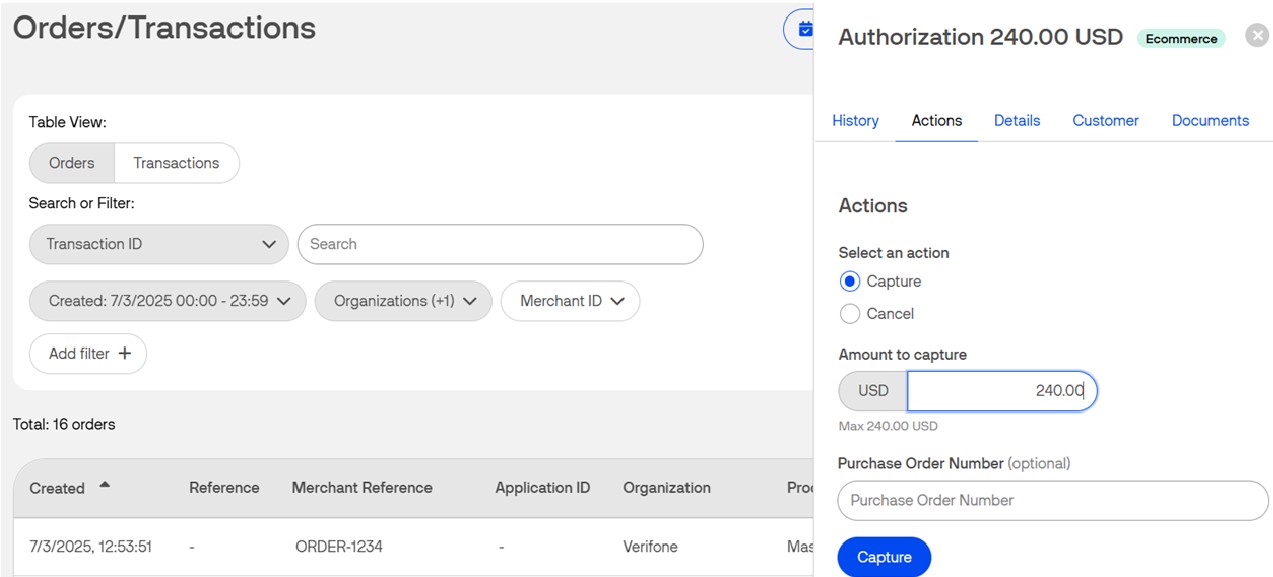The height and width of the screenshot is (577, 1273).
Task: Click the Organization column header
Action: pos(667,488)
